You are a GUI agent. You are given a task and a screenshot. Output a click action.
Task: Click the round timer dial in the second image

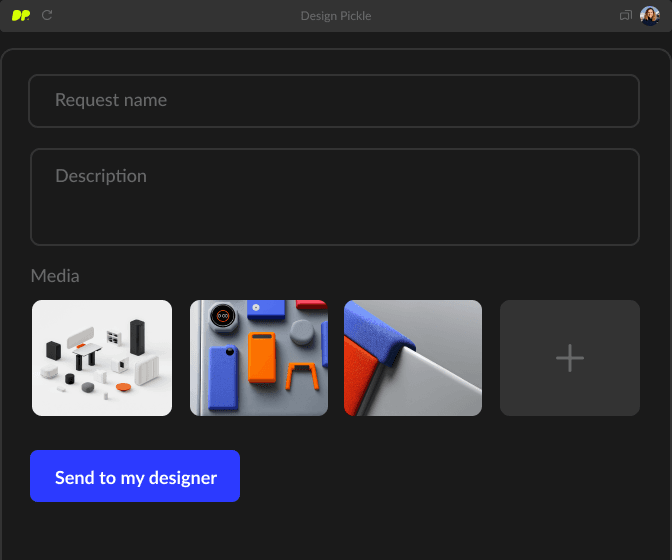pos(222,317)
